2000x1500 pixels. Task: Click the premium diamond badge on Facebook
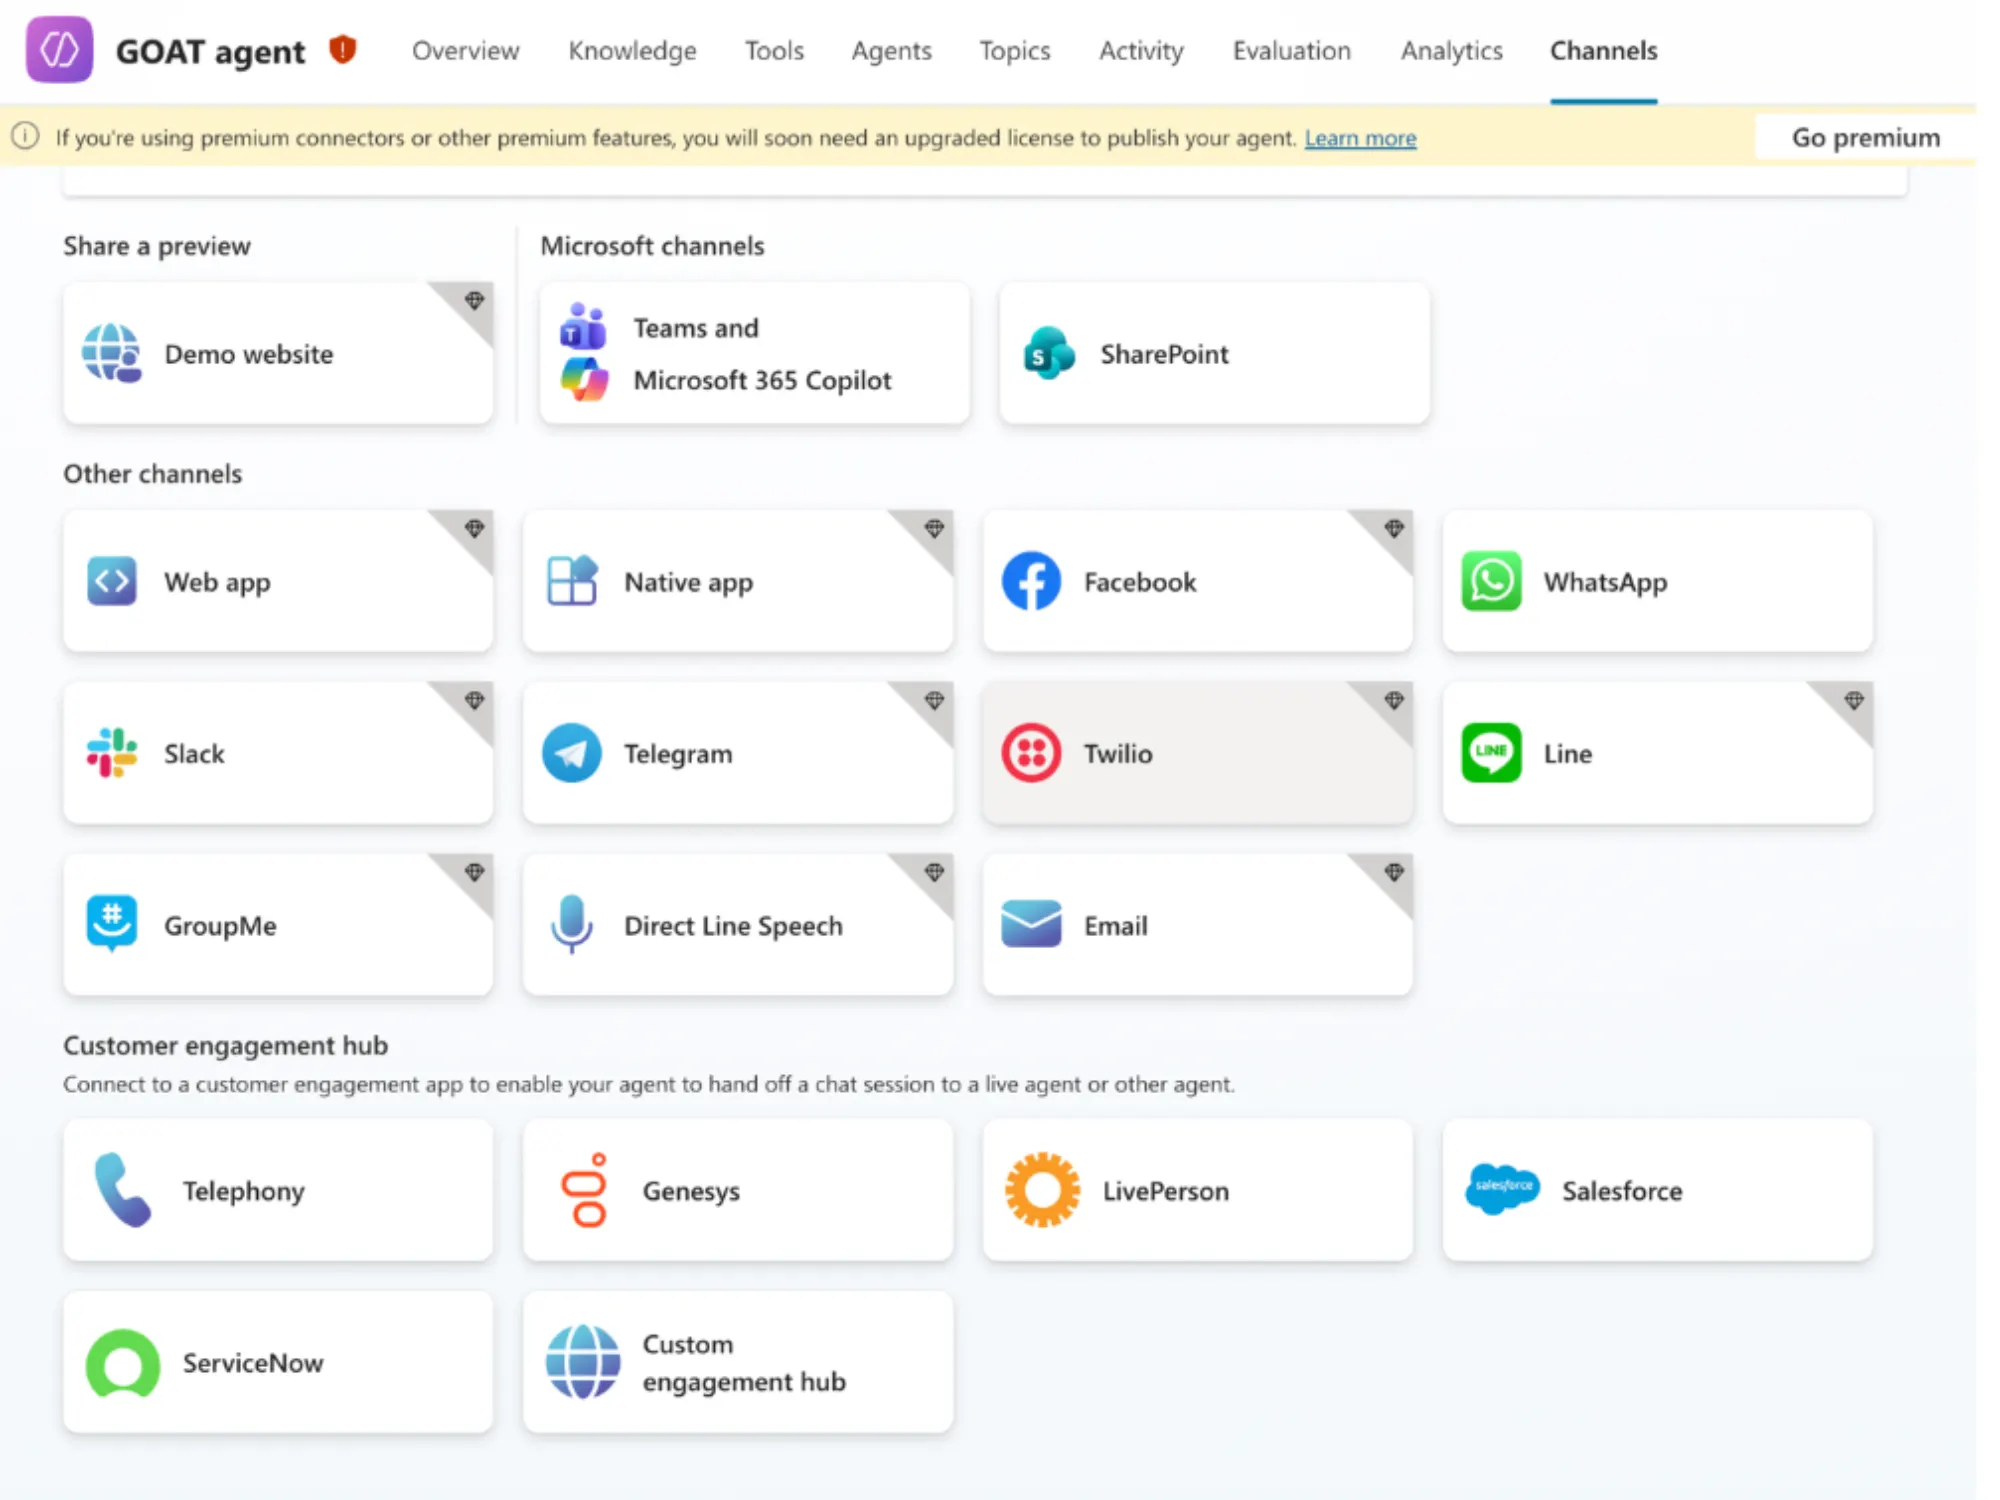click(1394, 528)
